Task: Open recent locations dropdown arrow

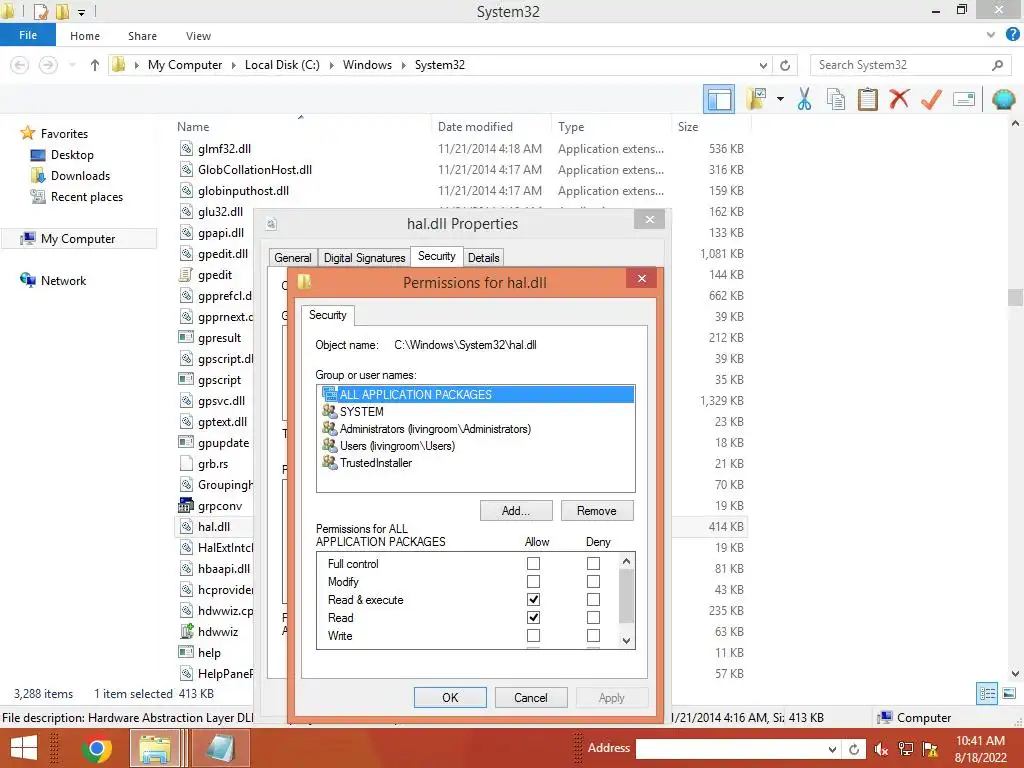Action: [x=72, y=65]
